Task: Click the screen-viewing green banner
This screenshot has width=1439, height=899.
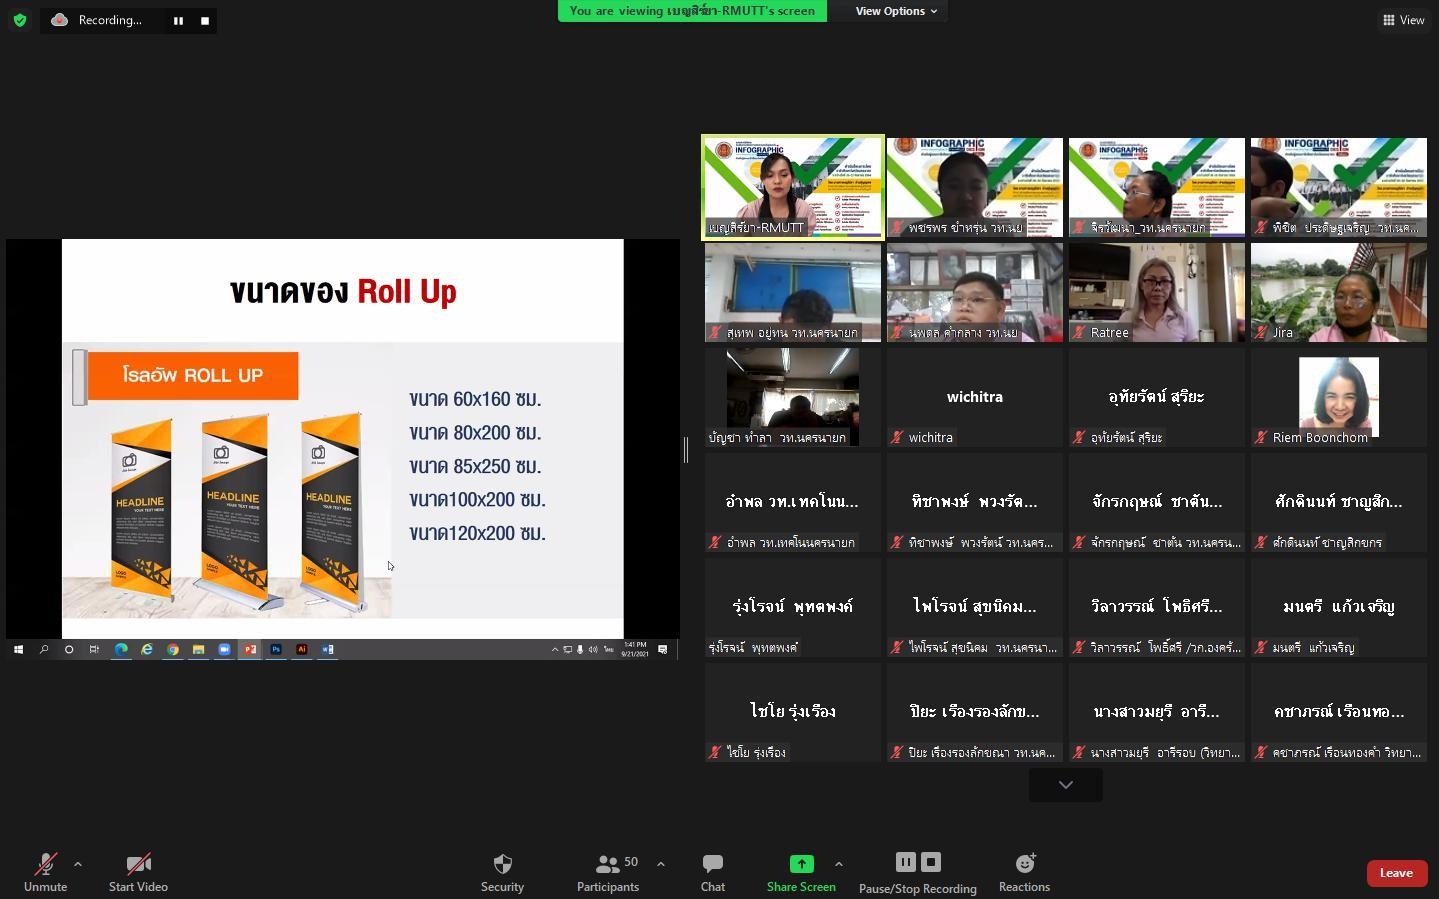Action: pos(692,11)
